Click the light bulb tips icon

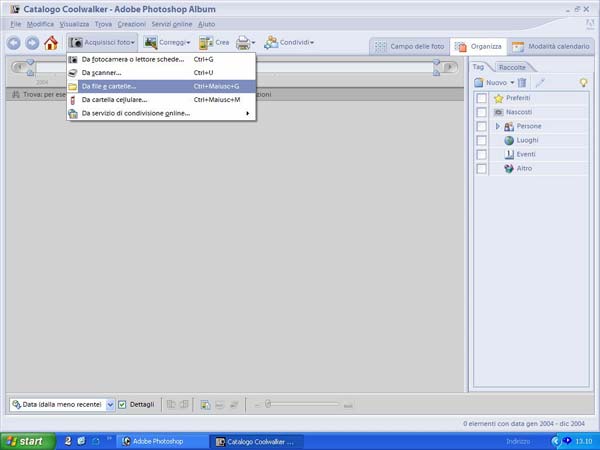click(583, 82)
